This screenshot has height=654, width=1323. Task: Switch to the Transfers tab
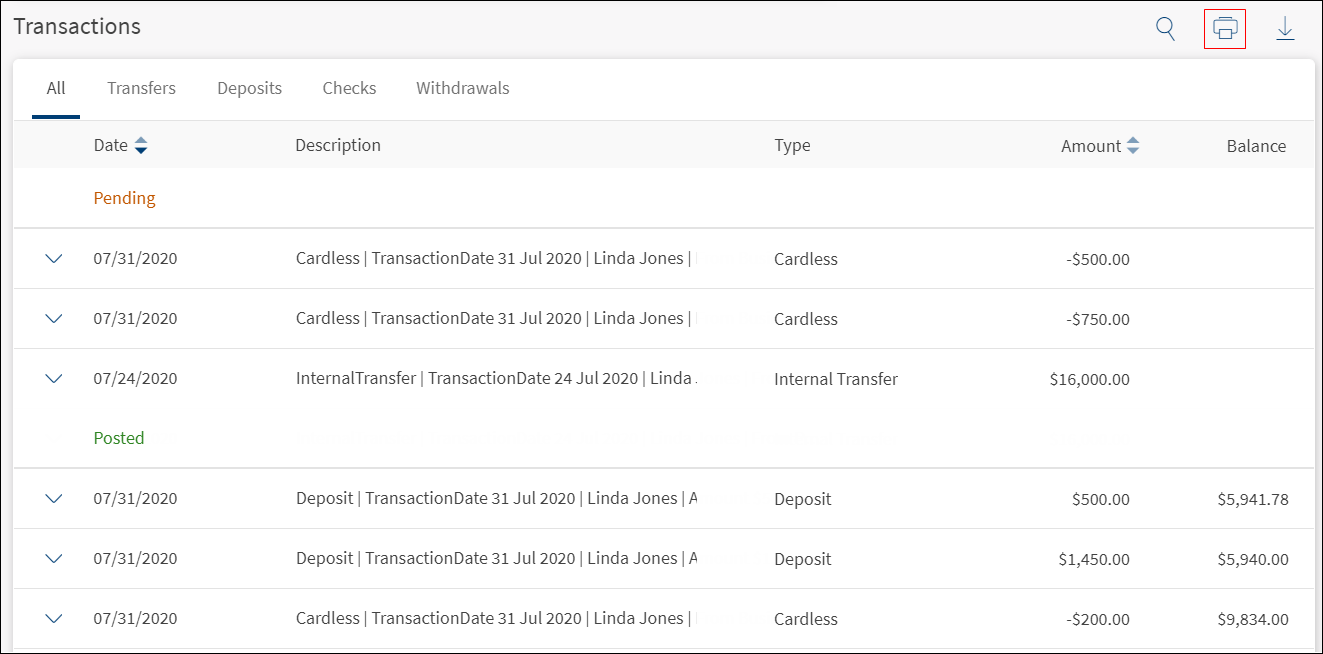[141, 88]
